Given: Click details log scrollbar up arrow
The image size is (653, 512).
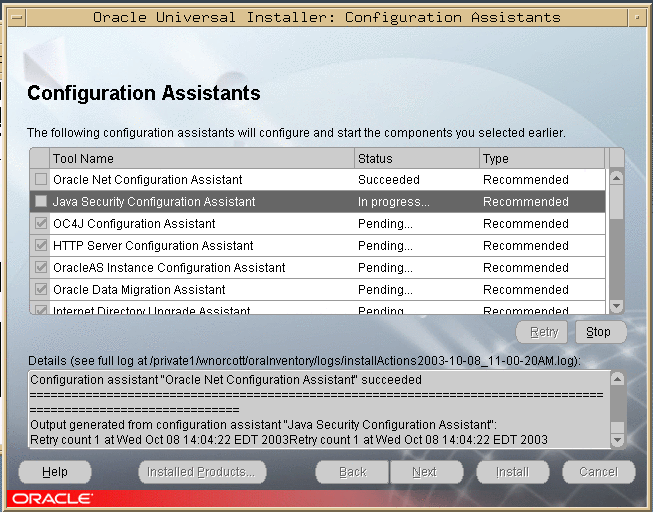Looking at the screenshot, I should (x=617, y=379).
